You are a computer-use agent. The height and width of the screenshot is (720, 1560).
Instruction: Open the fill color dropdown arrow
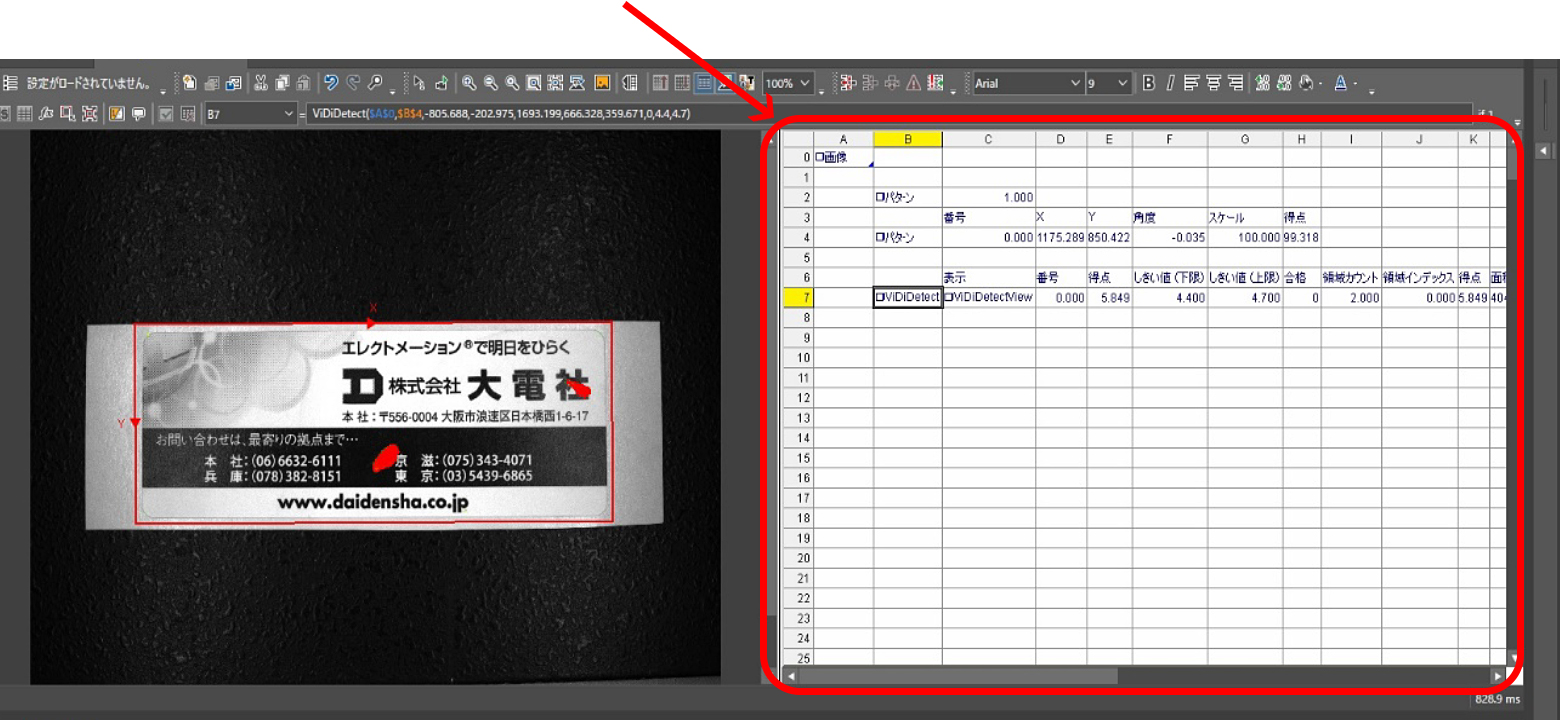coord(1321,83)
